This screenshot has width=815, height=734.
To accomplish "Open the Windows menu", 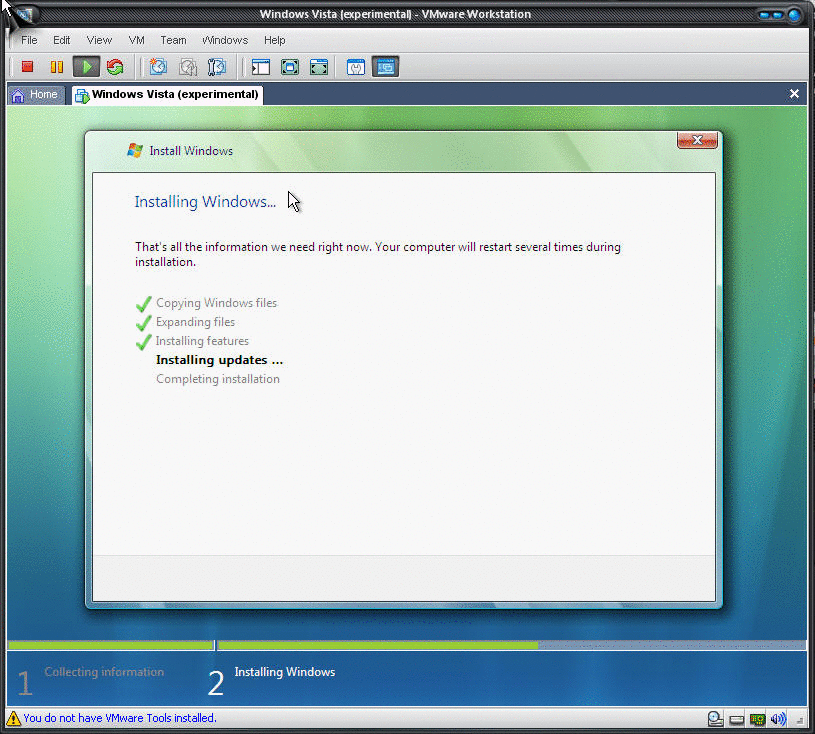I will [225, 40].
